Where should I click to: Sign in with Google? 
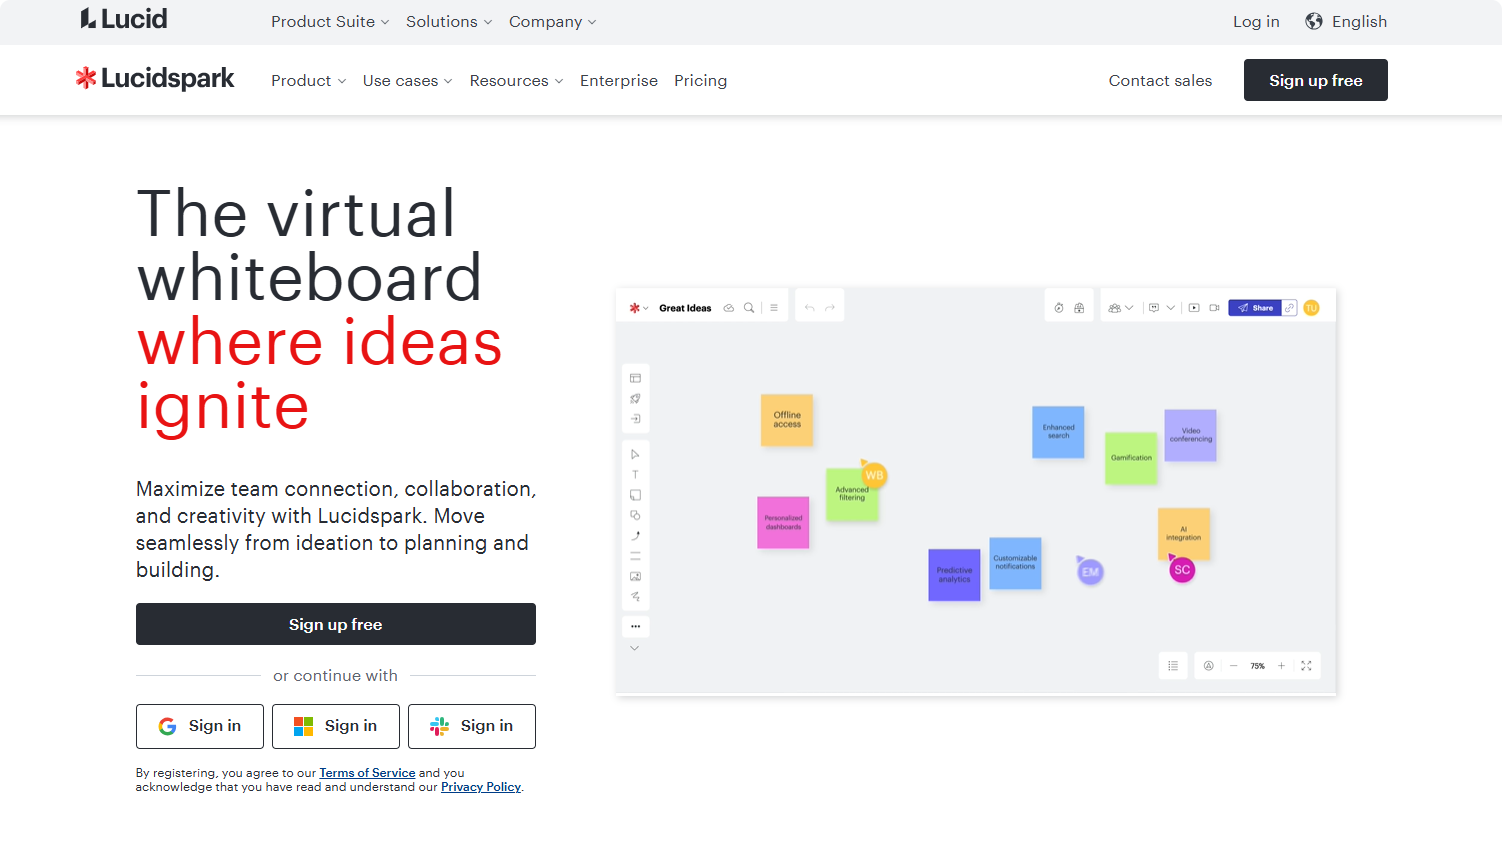(x=200, y=726)
